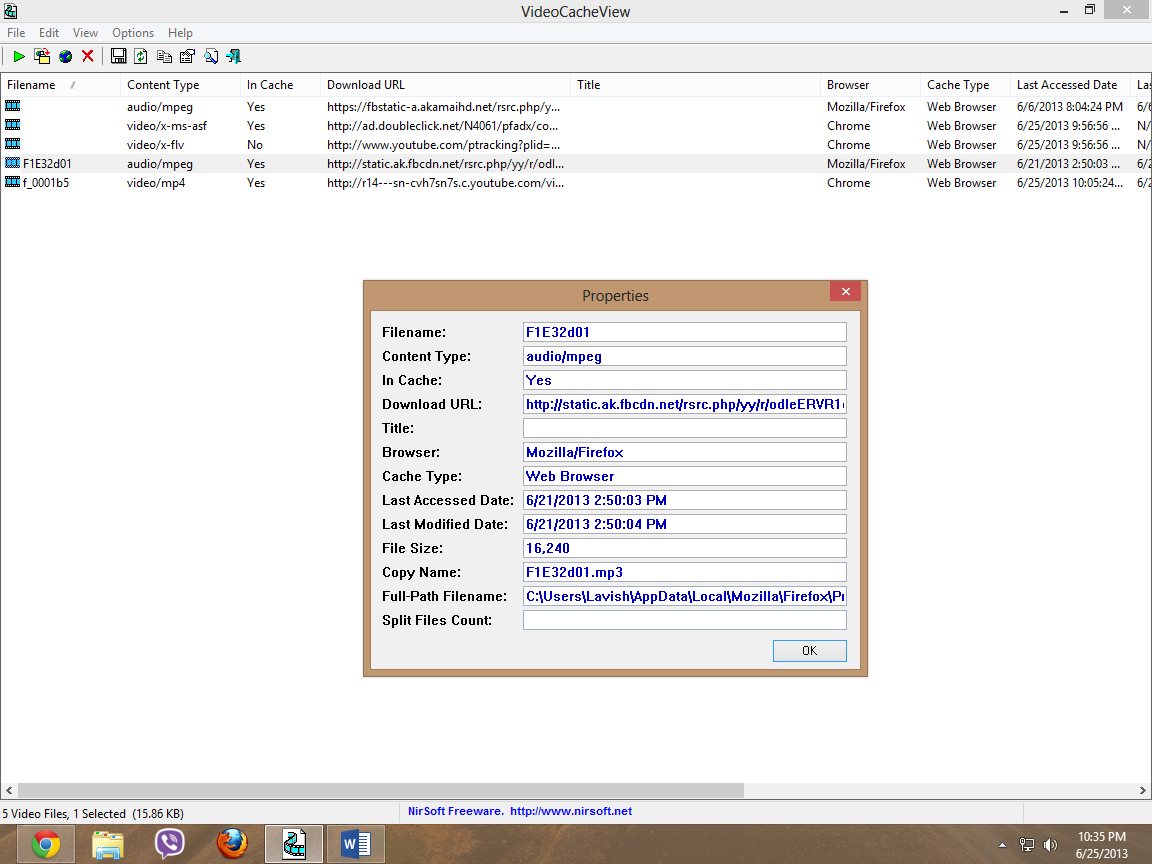The width and height of the screenshot is (1152, 864).
Task: Open Viber from taskbar
Action: 170,843
